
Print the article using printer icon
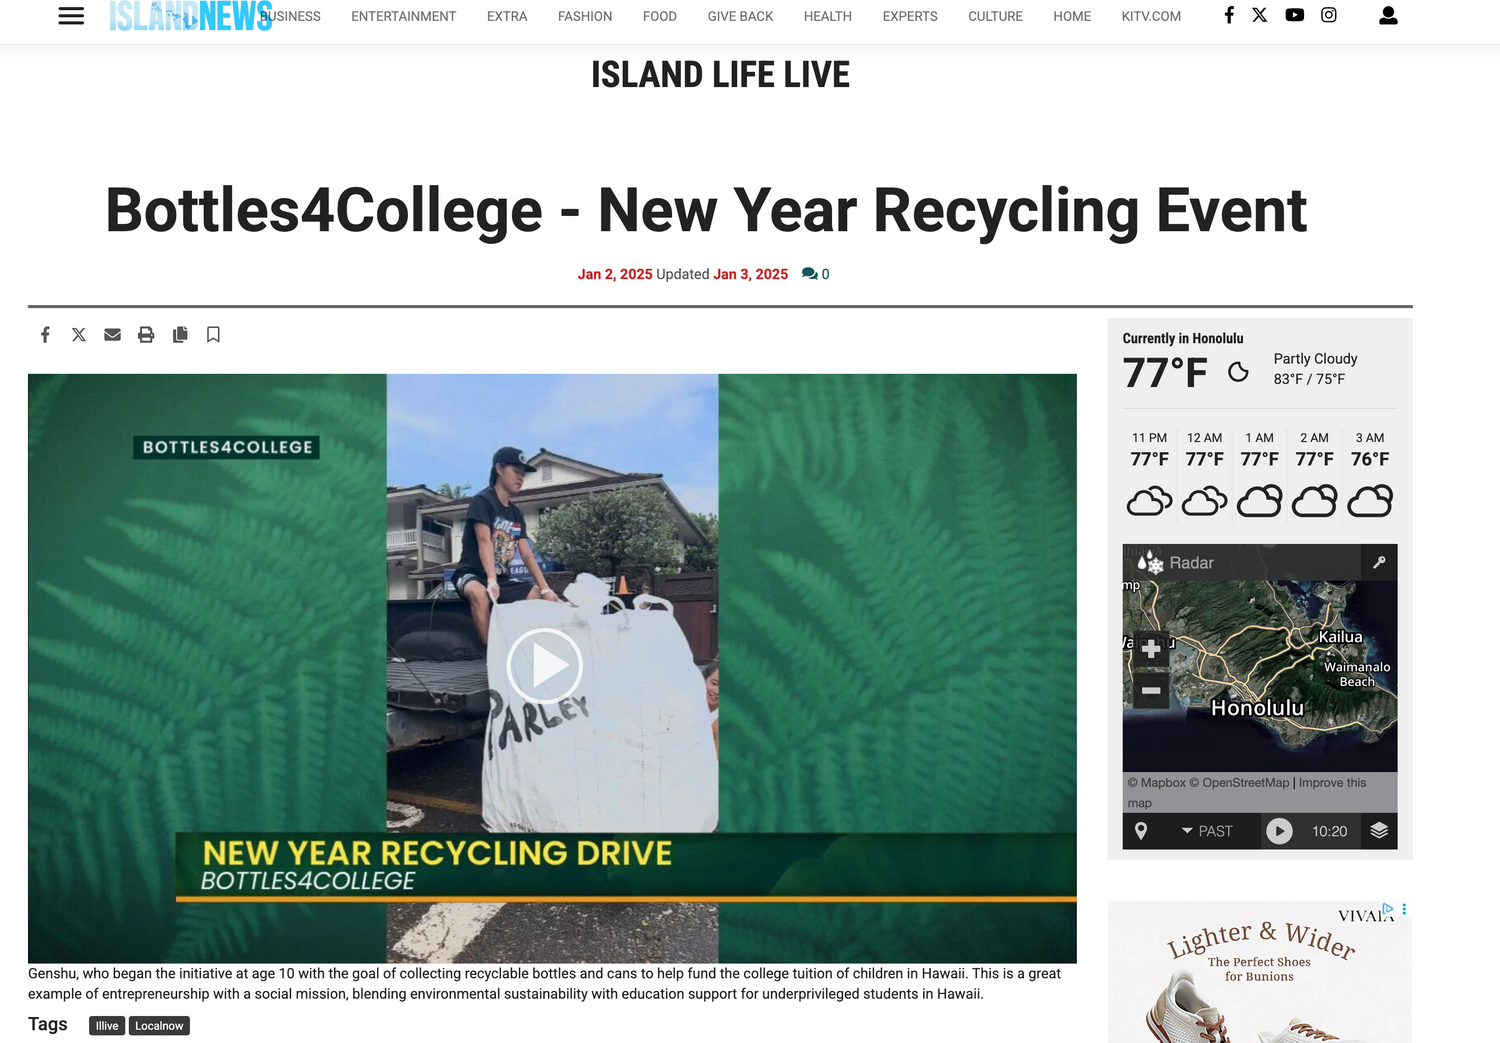point(146,335)
